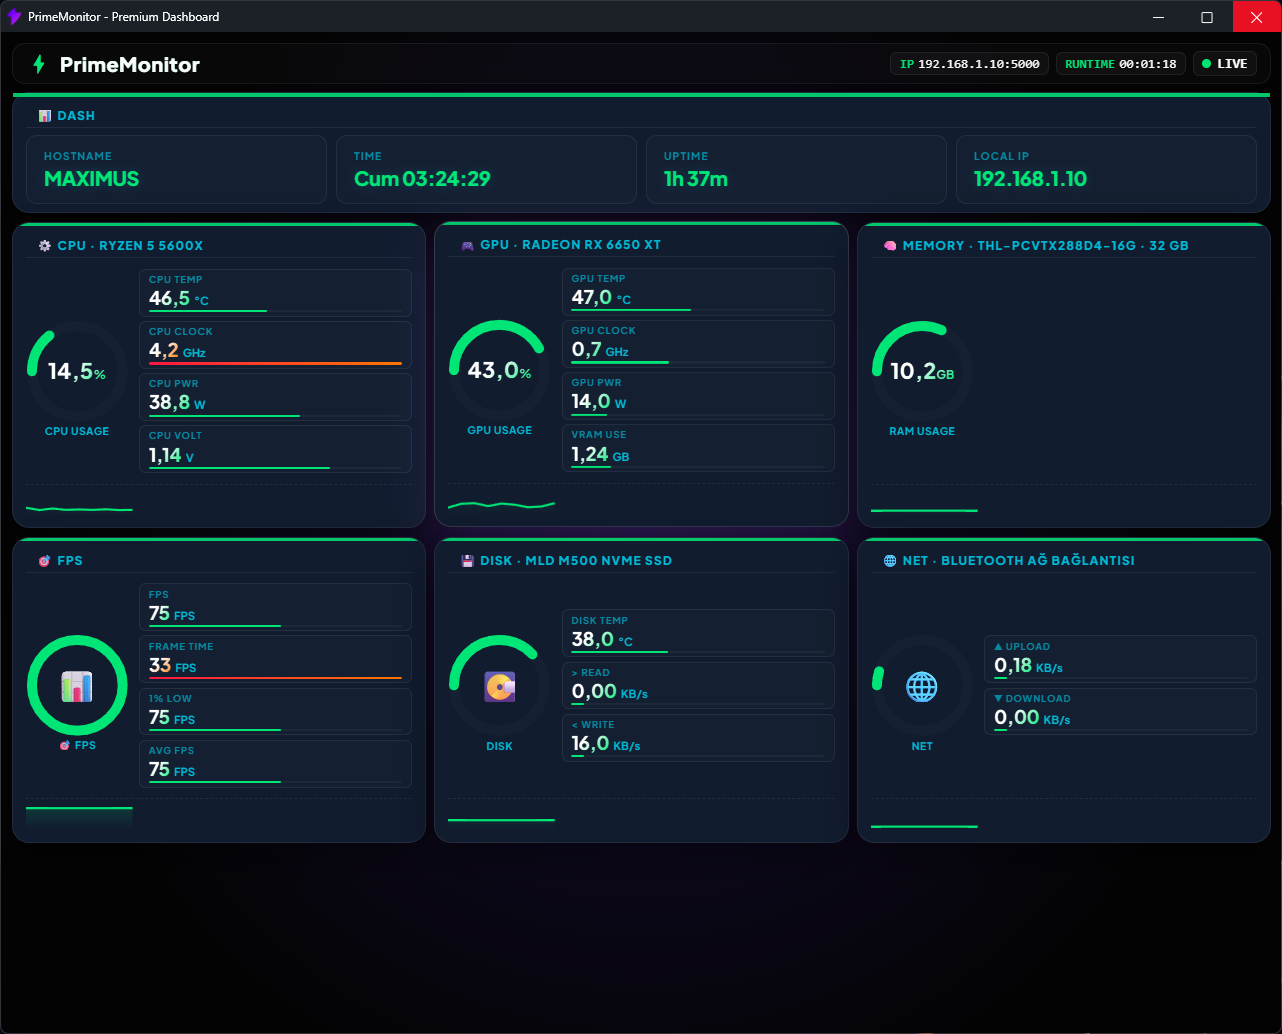Close the PrimeMonitor window
The image size is (1282, 1034).
(x=1257, y=17)
